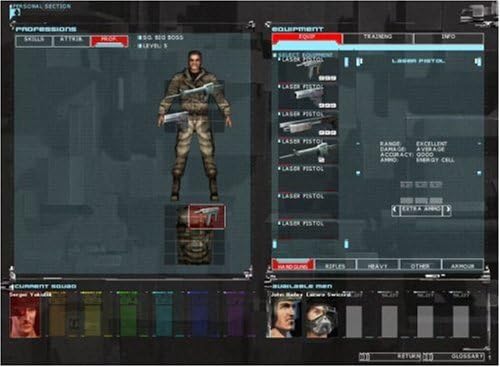Filter equipment by Rifles category
The height and width of the screenshot is (367, 500).
pos(335,265)
